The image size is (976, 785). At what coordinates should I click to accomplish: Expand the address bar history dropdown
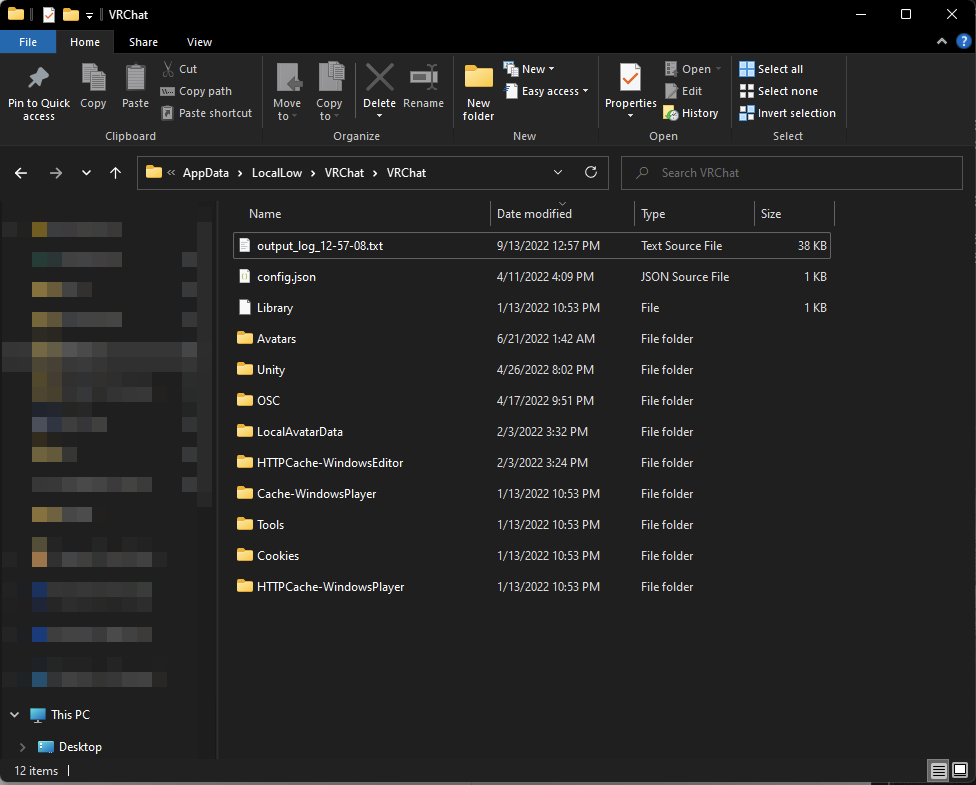pyautogui.click(x=558, y=172)
